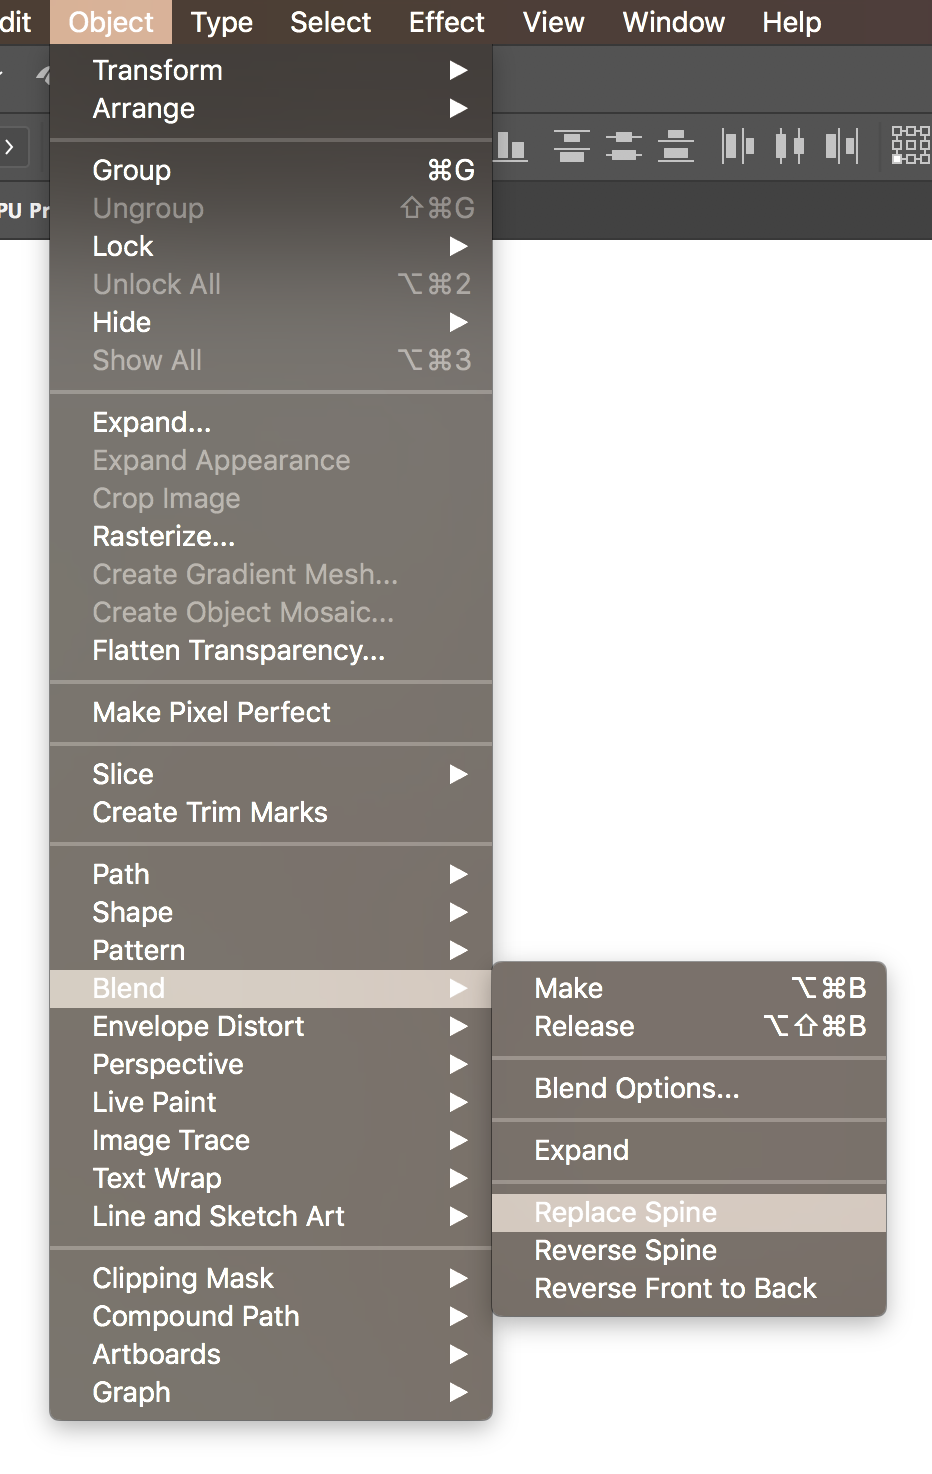Open the Effect menu

coord(446,22)
